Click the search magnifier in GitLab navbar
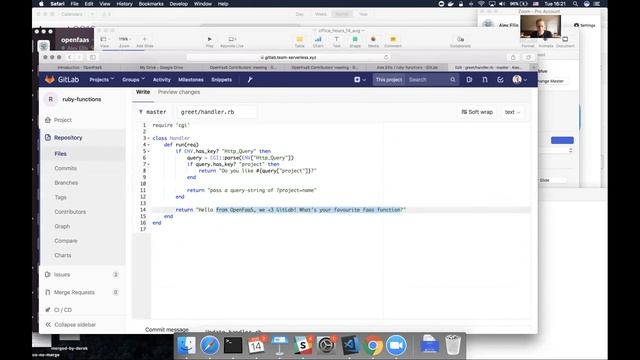Image resolution: width=640 pixels, height=360 pixels. (x=453, y=80)
